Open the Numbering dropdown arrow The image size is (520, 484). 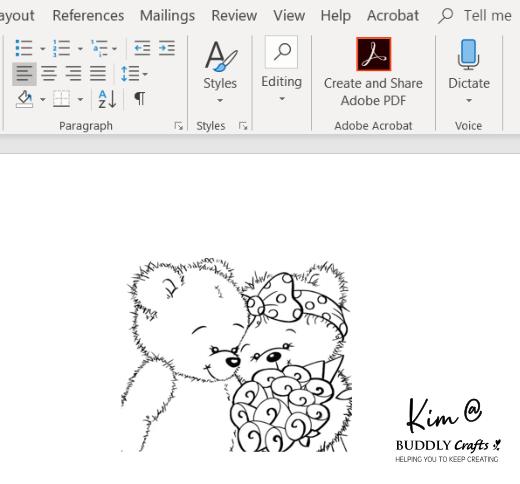coord(80,49)
